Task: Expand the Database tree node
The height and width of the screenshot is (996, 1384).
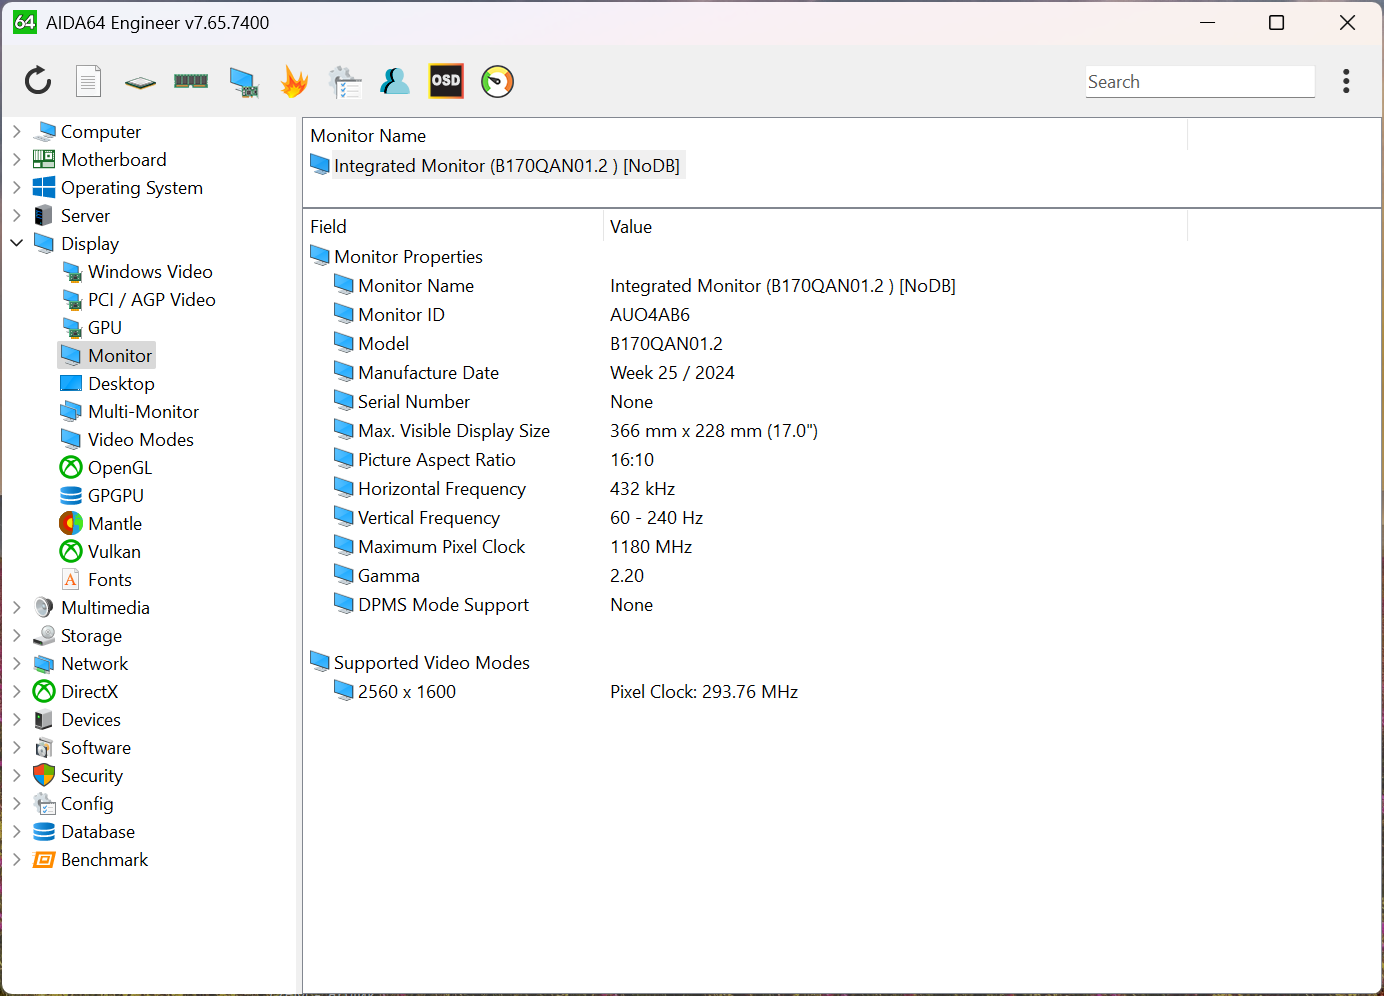Action: [x=16, y=831]
